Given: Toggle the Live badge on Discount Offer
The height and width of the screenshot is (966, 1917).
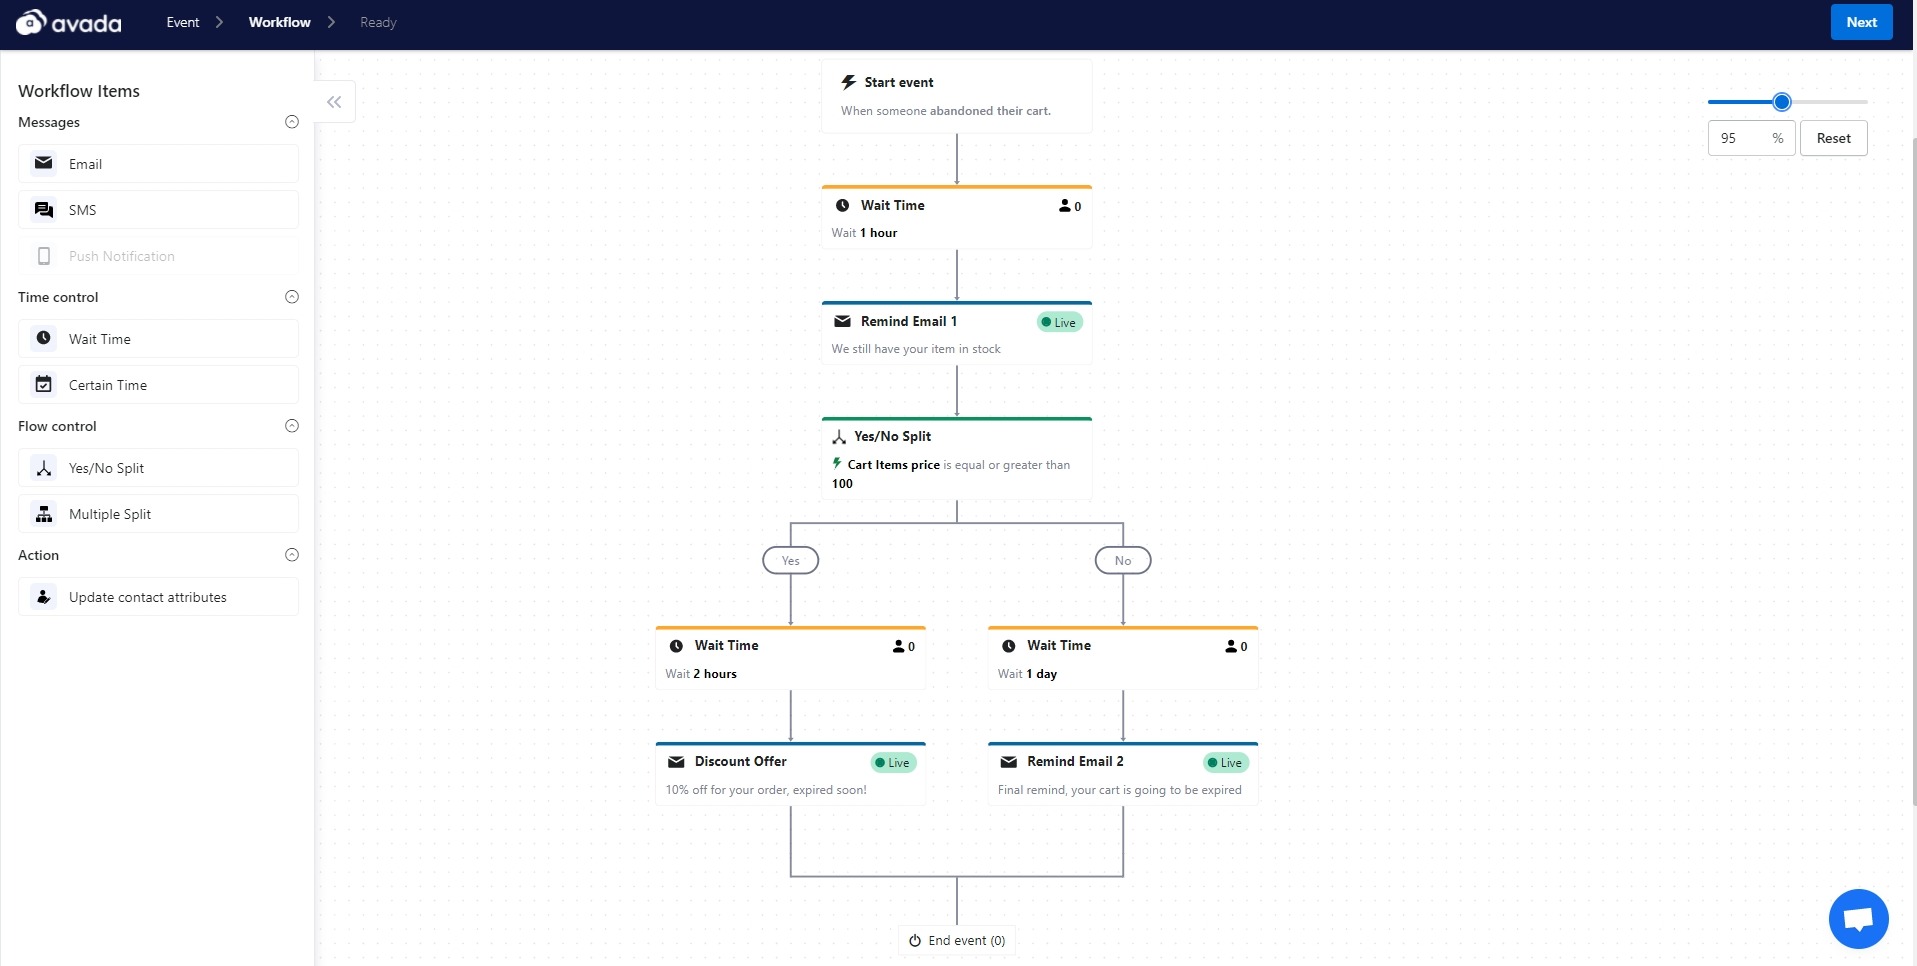Looking at the screenshot, I should [893, 762].
